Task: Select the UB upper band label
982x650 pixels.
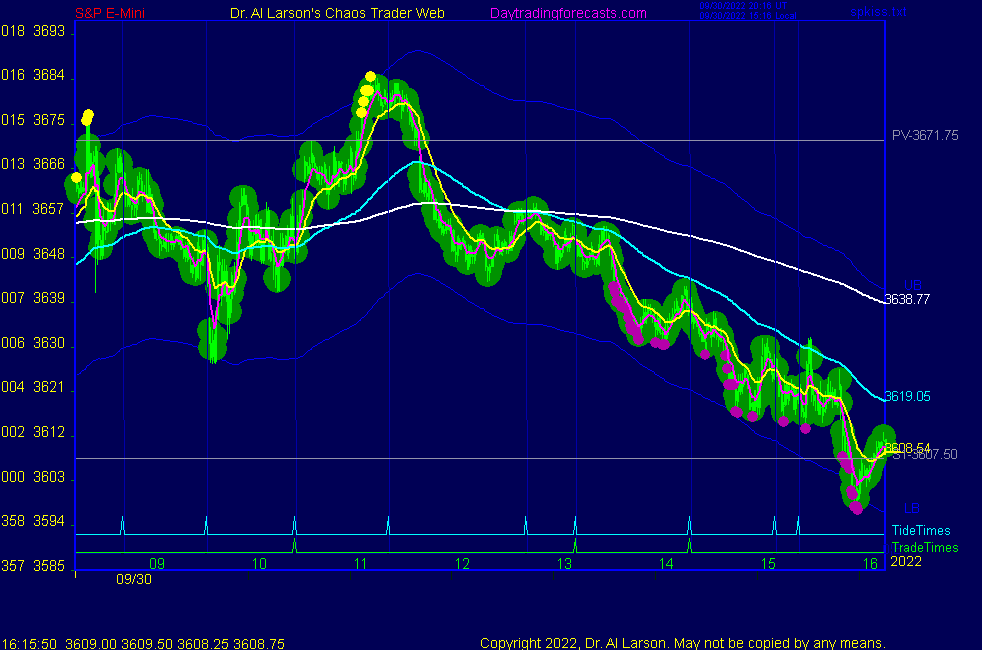Action: pos(913,286)
